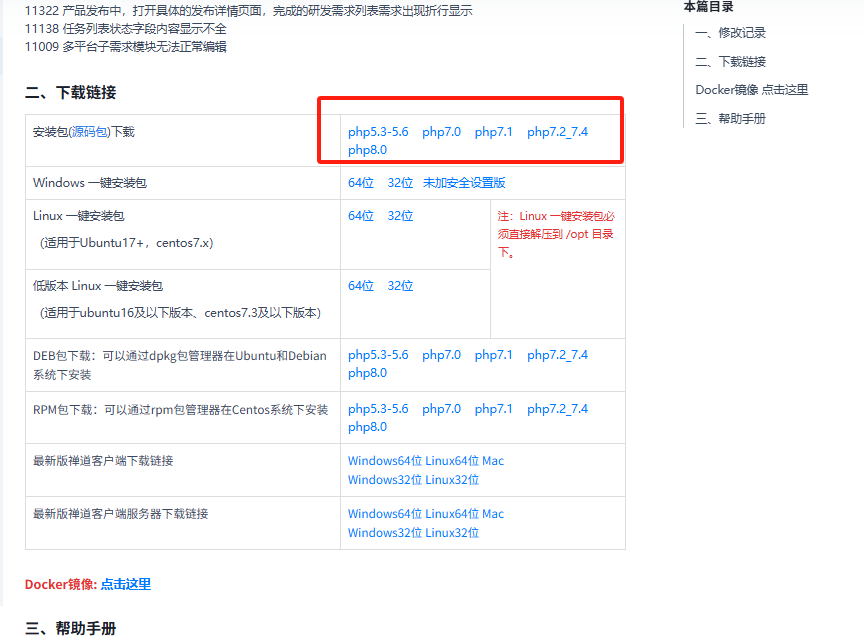Download php8.0 DEB package
864x640 pixels.
pyautogui.click(x=368, y=373)
